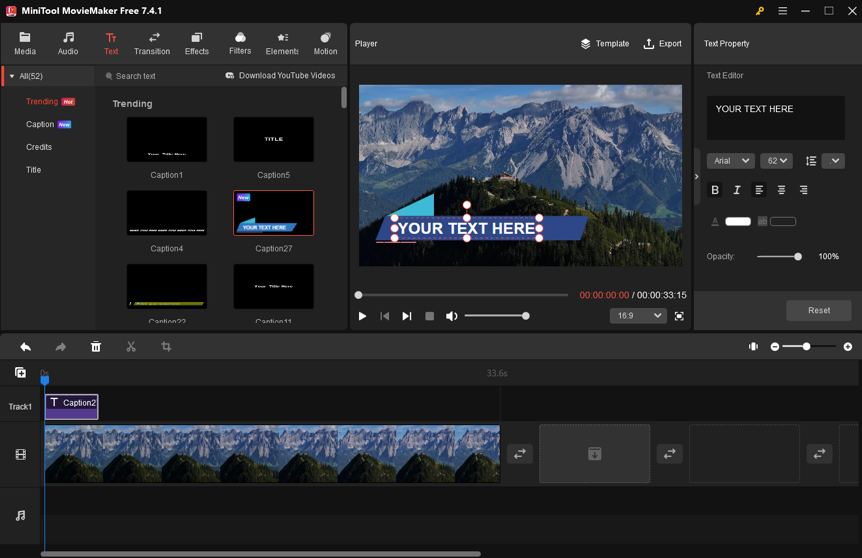
Task: Open the Arial font dropdown
Action: coord(730,161)
